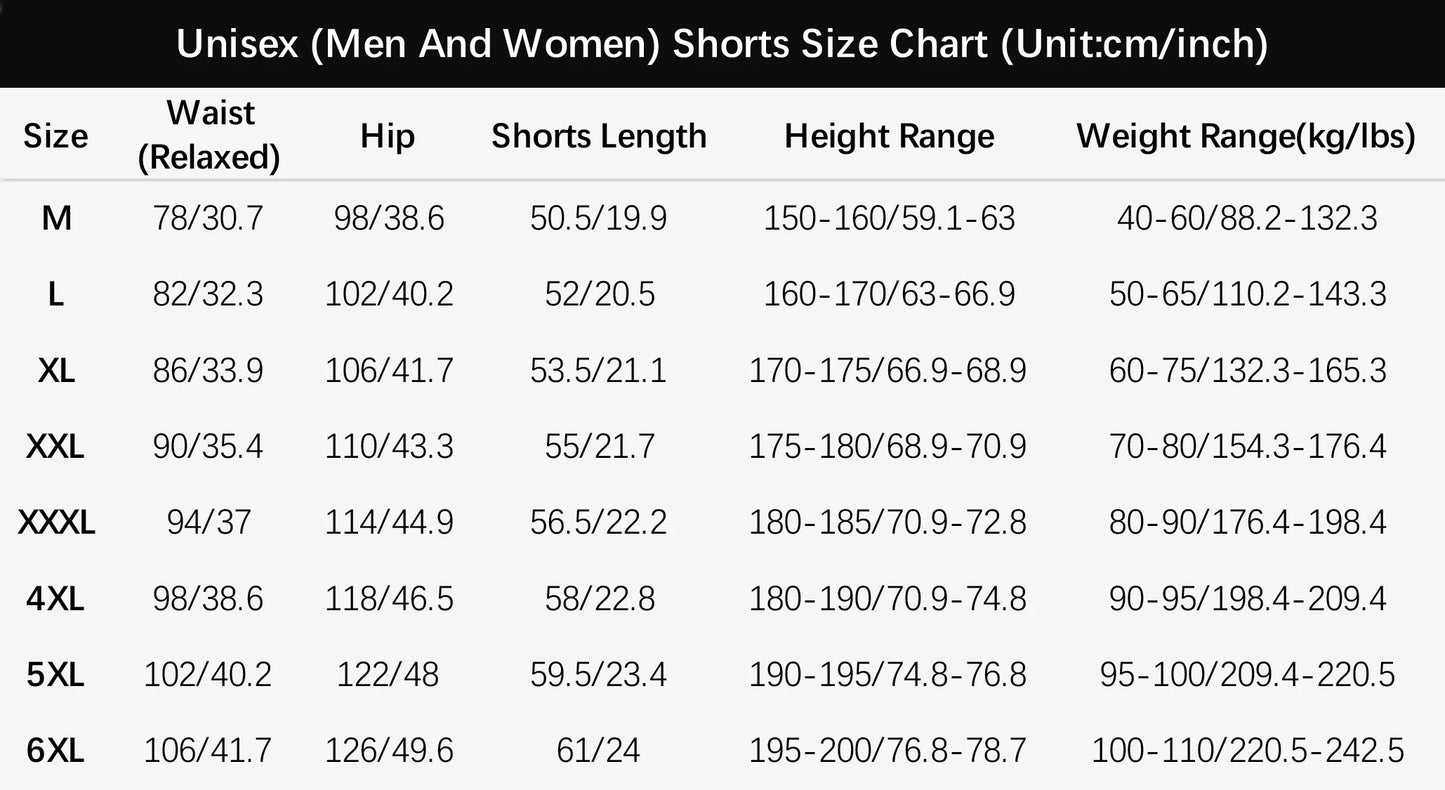The image size is (1445, 790).
Task: Select the Shorts Length column header
Action: [x=599, y=136]
